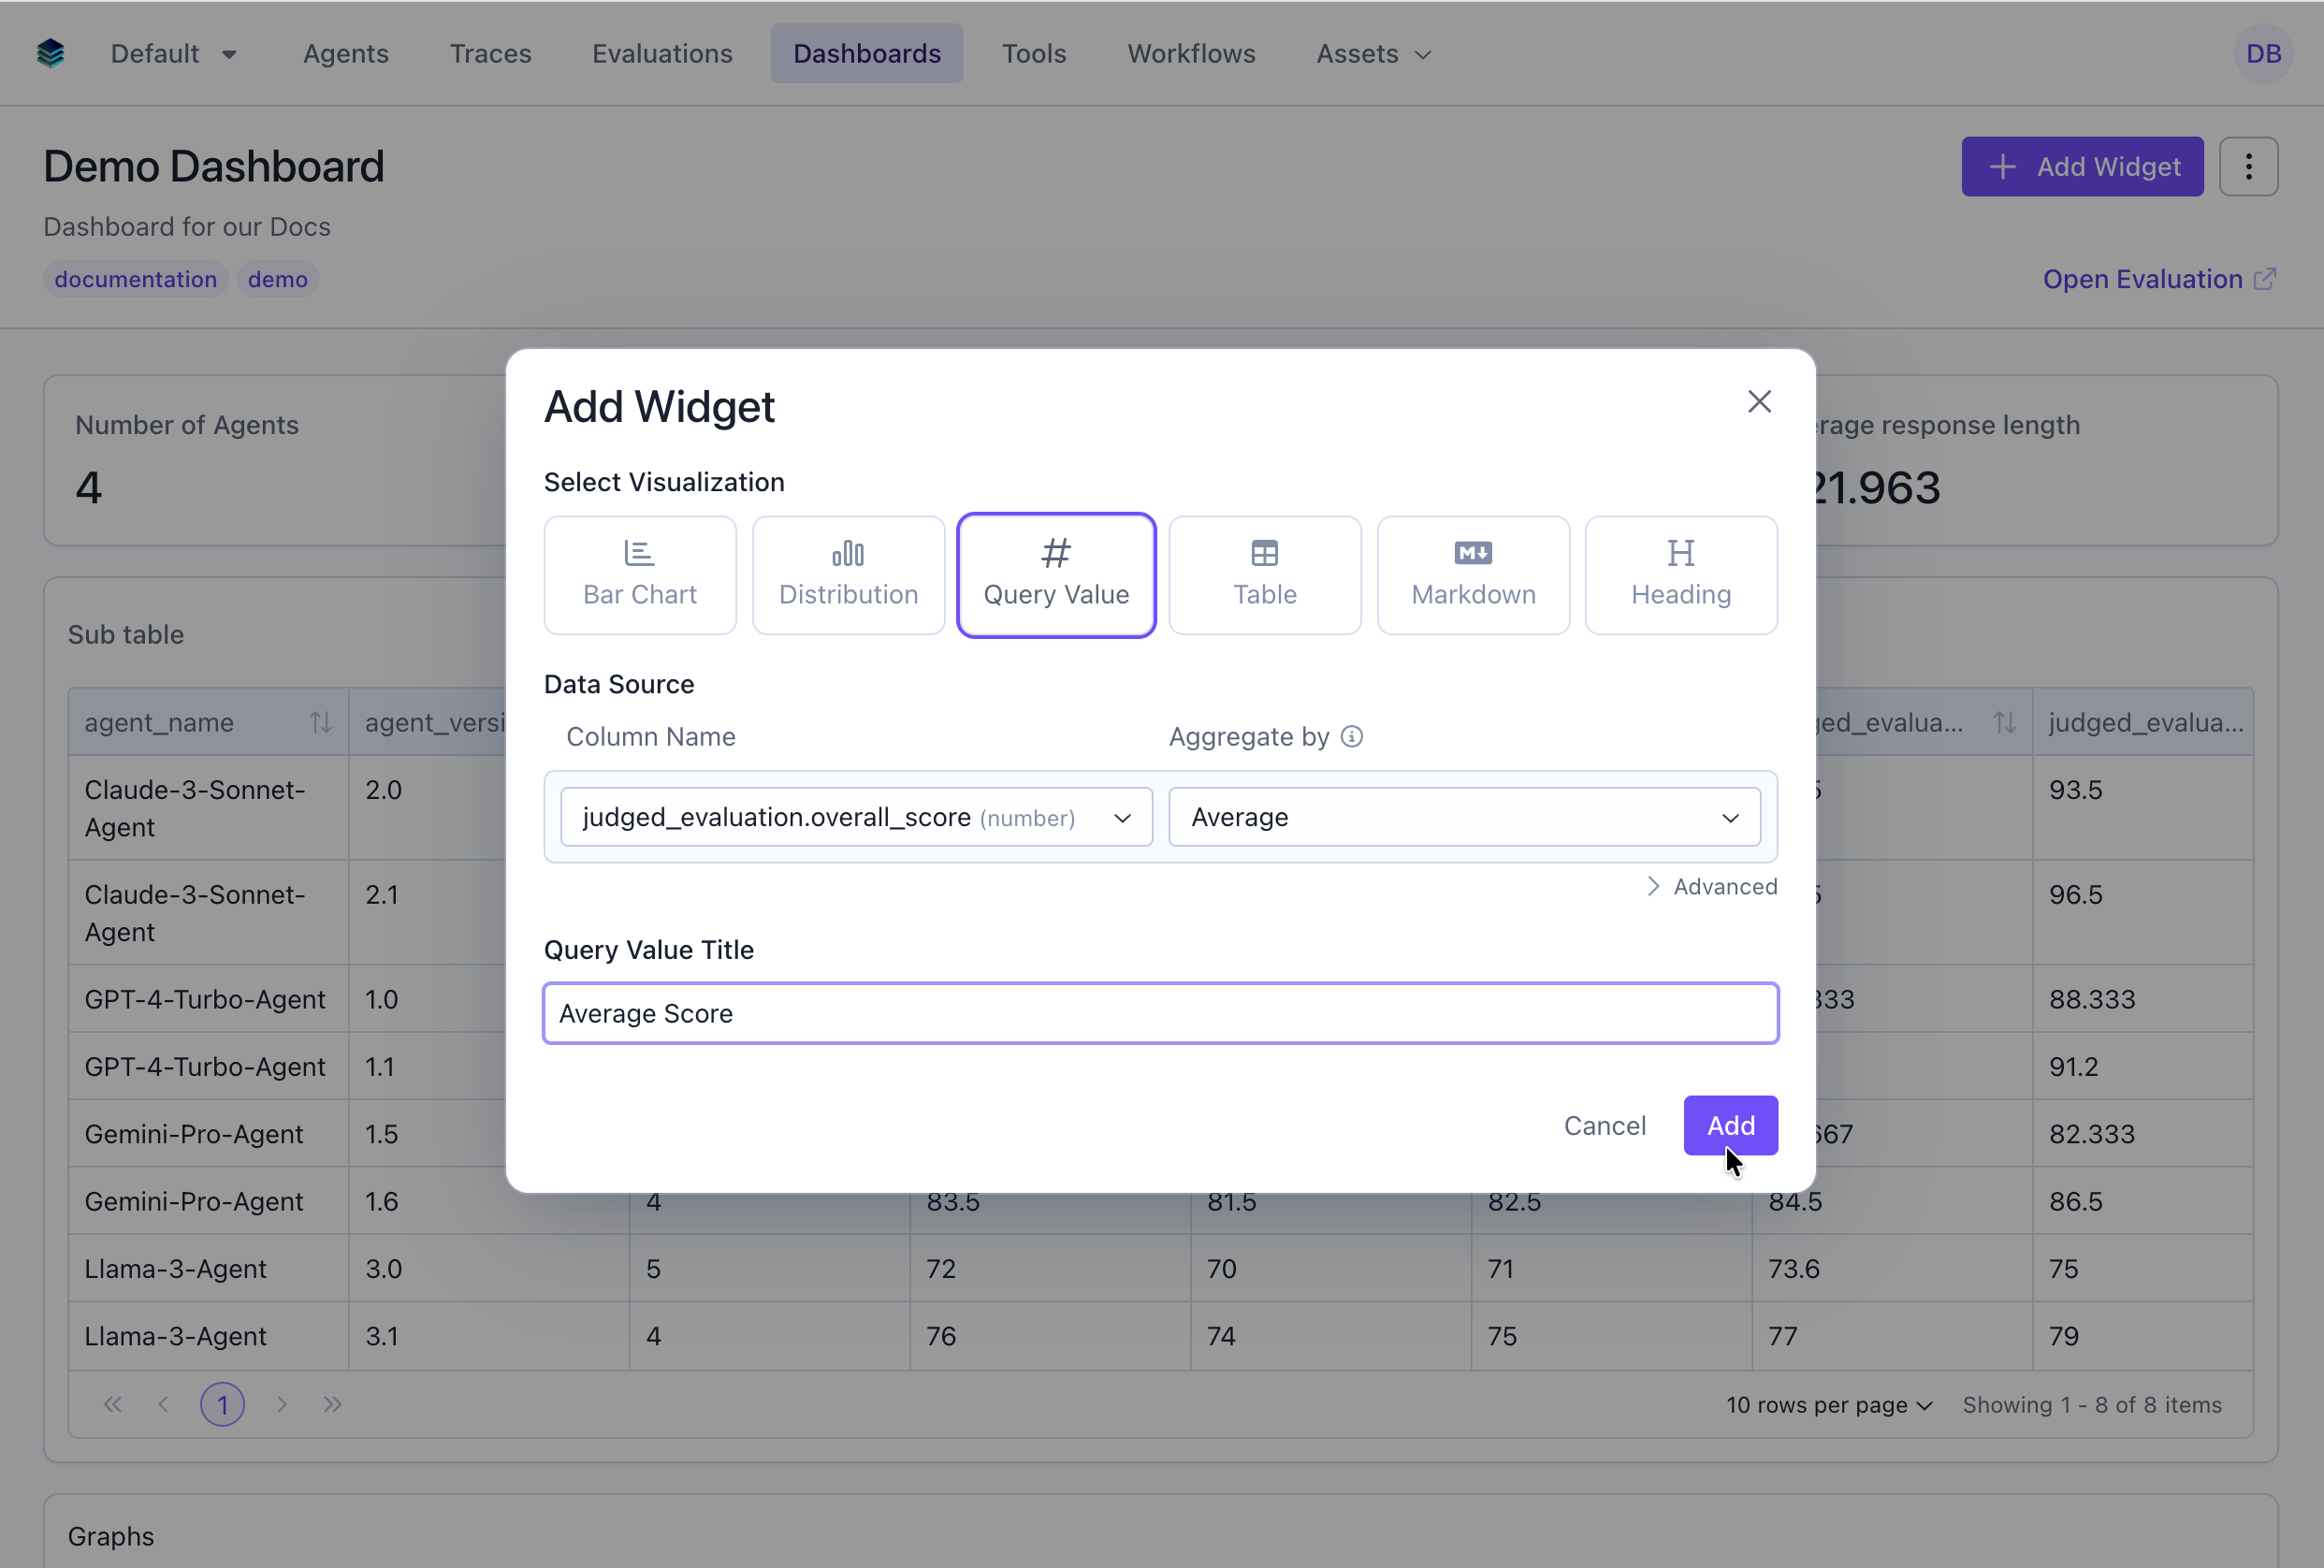Click the workspace logo icon top left
The image size is (2324, 1568).
49,53
